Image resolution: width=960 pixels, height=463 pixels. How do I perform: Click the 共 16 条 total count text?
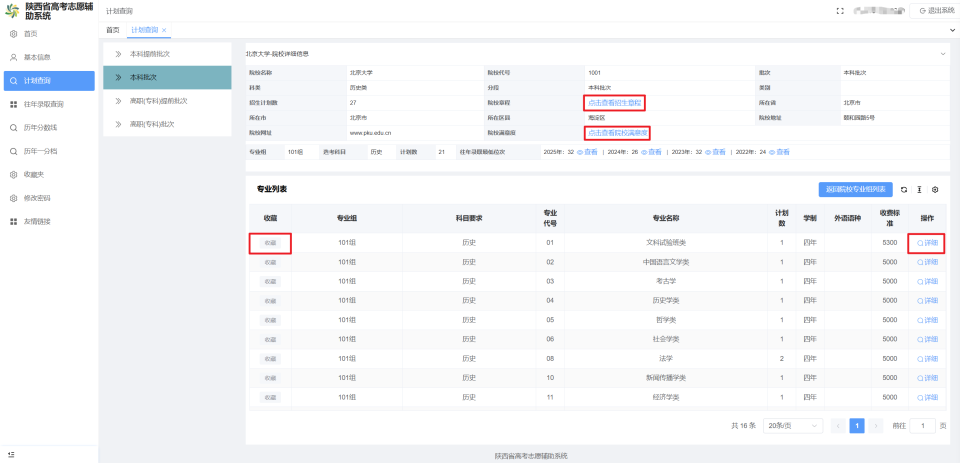tap(744, 426)
